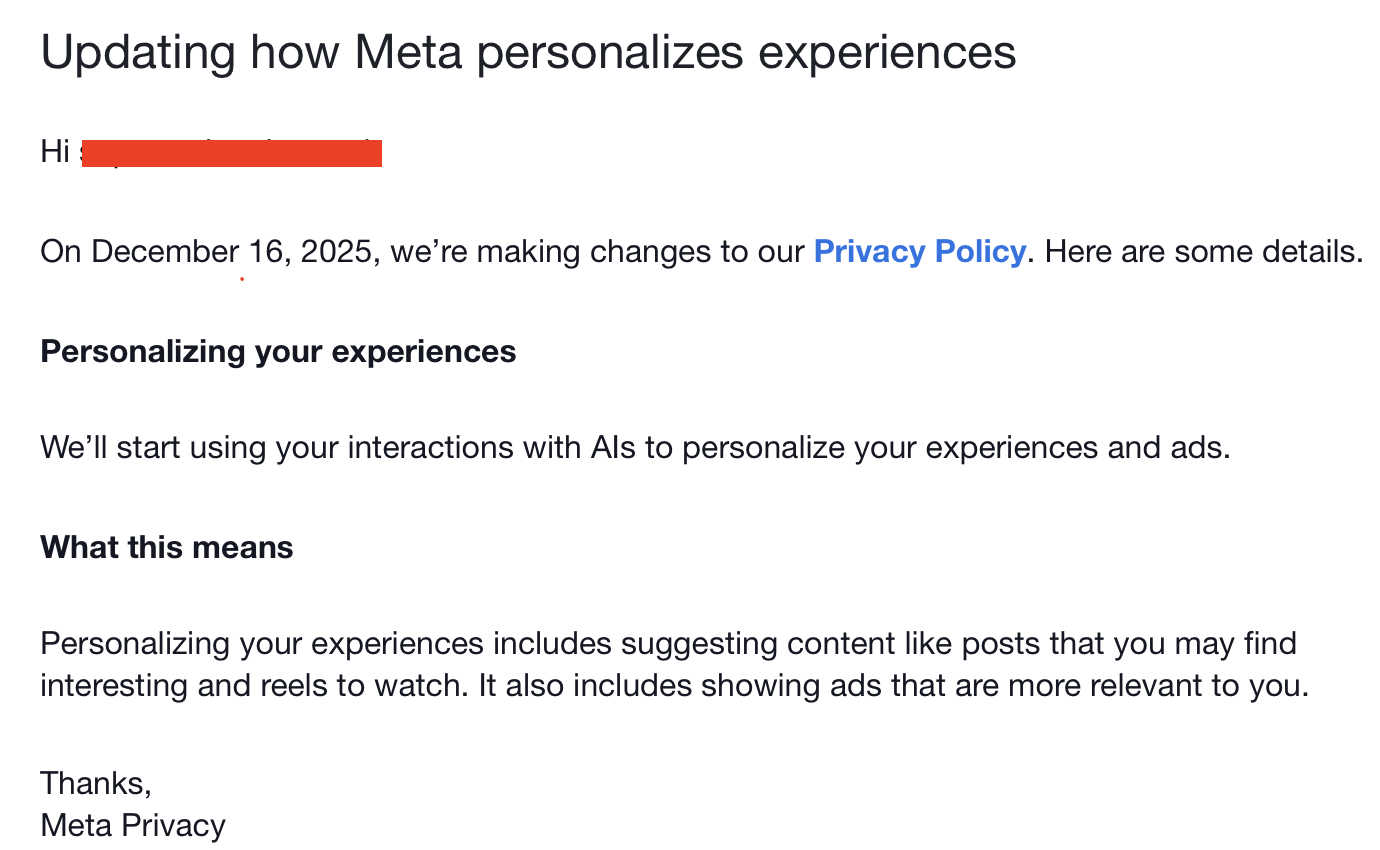
Task: Select the bold "Personalizing your experiences" heading
Action: [278, 351]
